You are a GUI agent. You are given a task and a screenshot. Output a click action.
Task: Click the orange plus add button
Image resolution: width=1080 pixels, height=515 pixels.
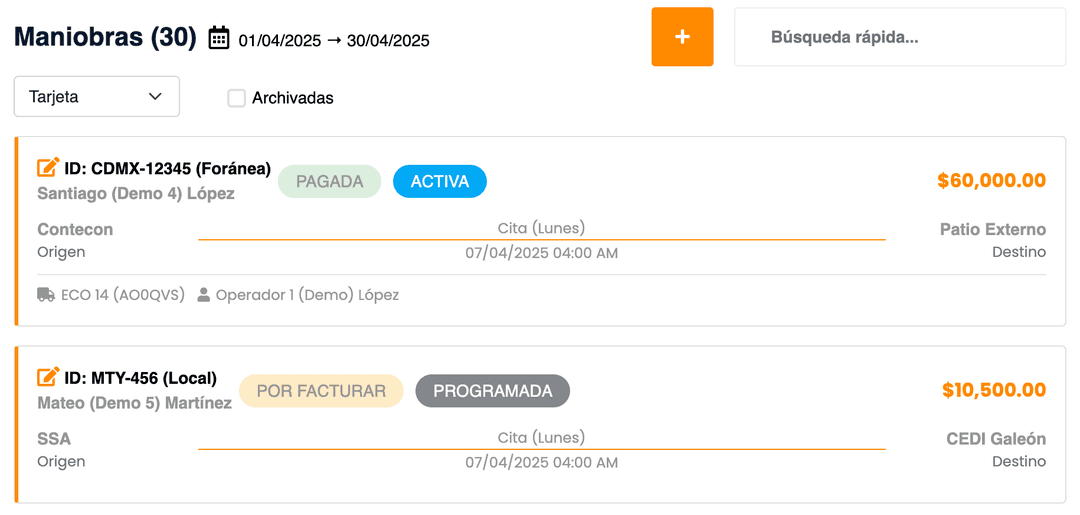coord(682,37)
